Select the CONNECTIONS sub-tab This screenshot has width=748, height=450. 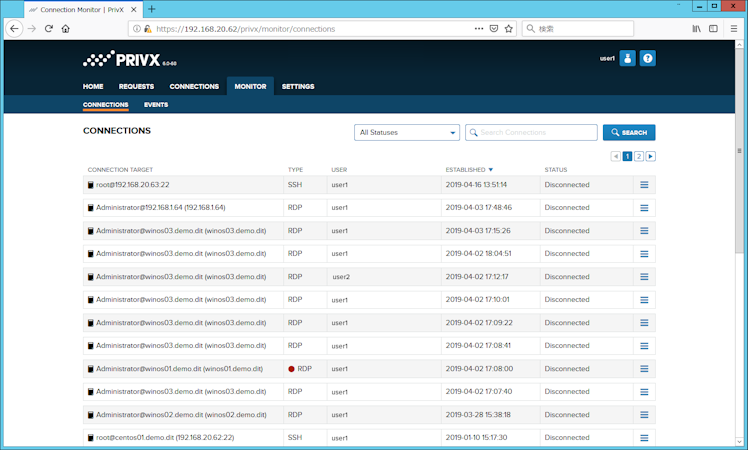(105, 105)
